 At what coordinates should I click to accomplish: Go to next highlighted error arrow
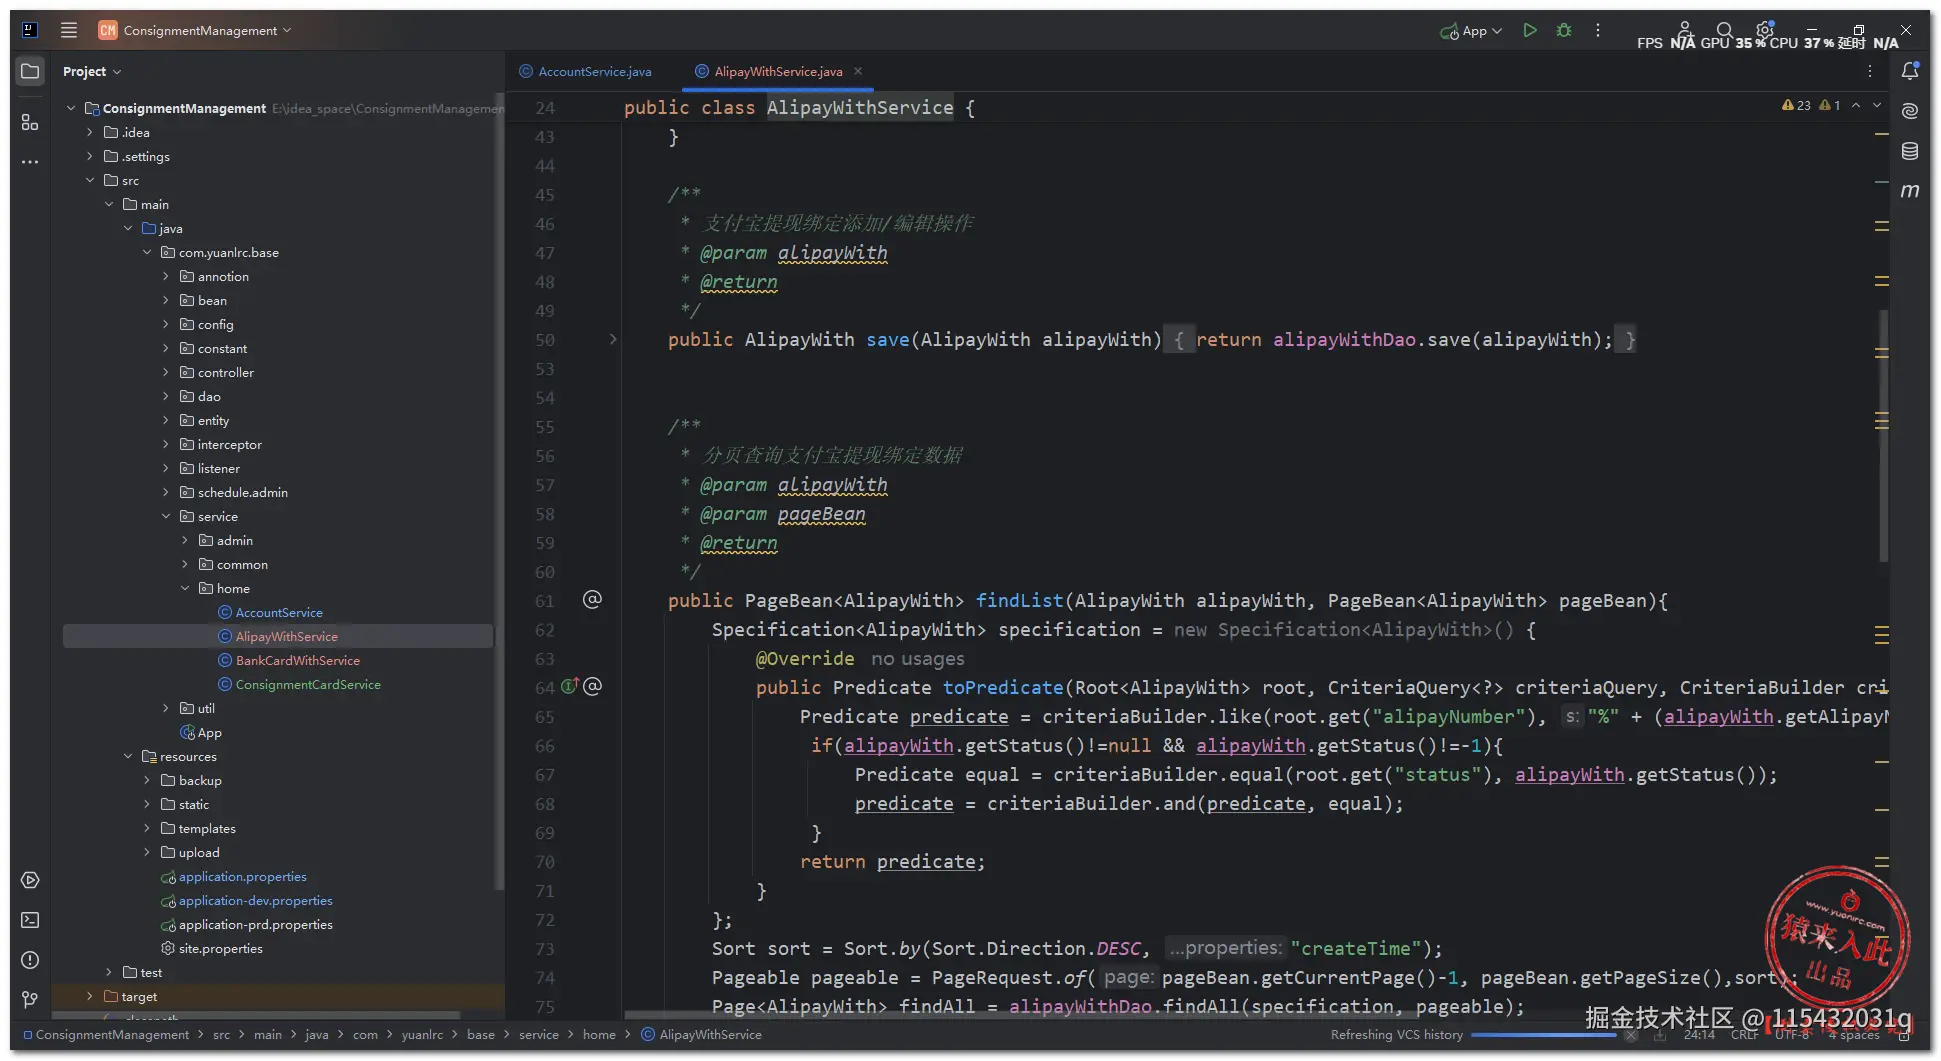(x=1877, y=105)
